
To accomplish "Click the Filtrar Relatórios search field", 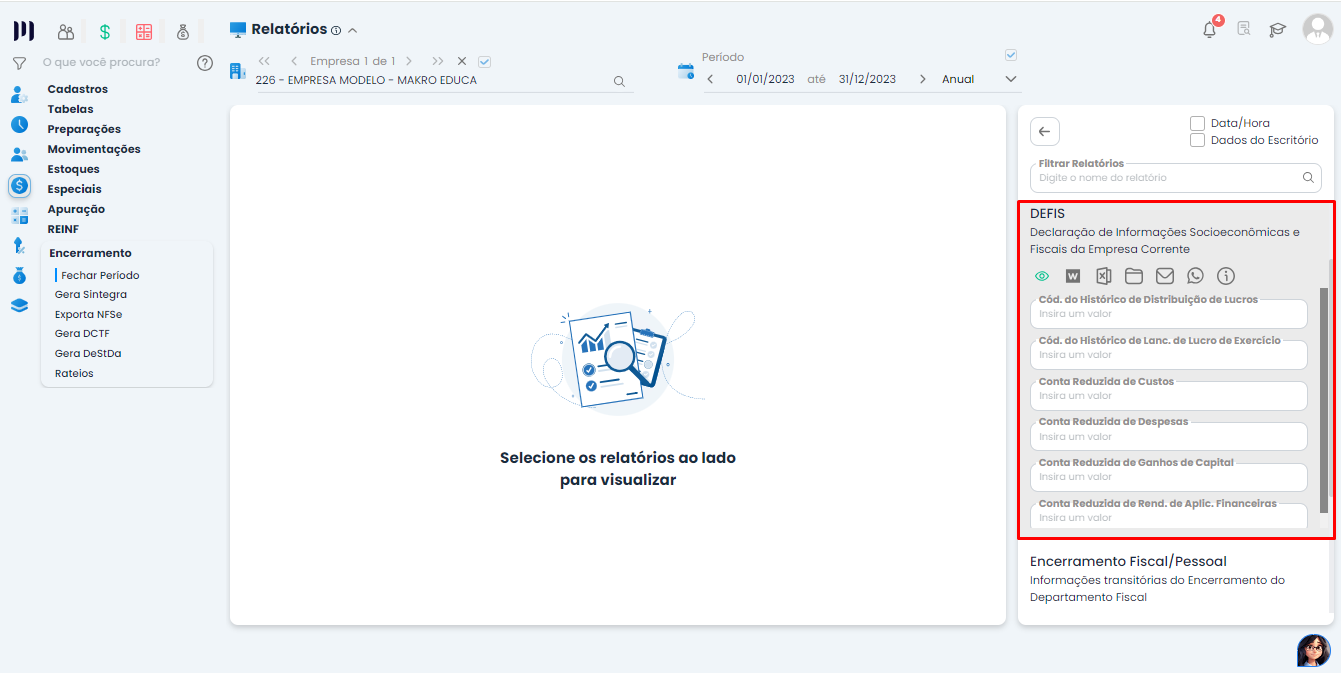I will (x=1168, y=178).
